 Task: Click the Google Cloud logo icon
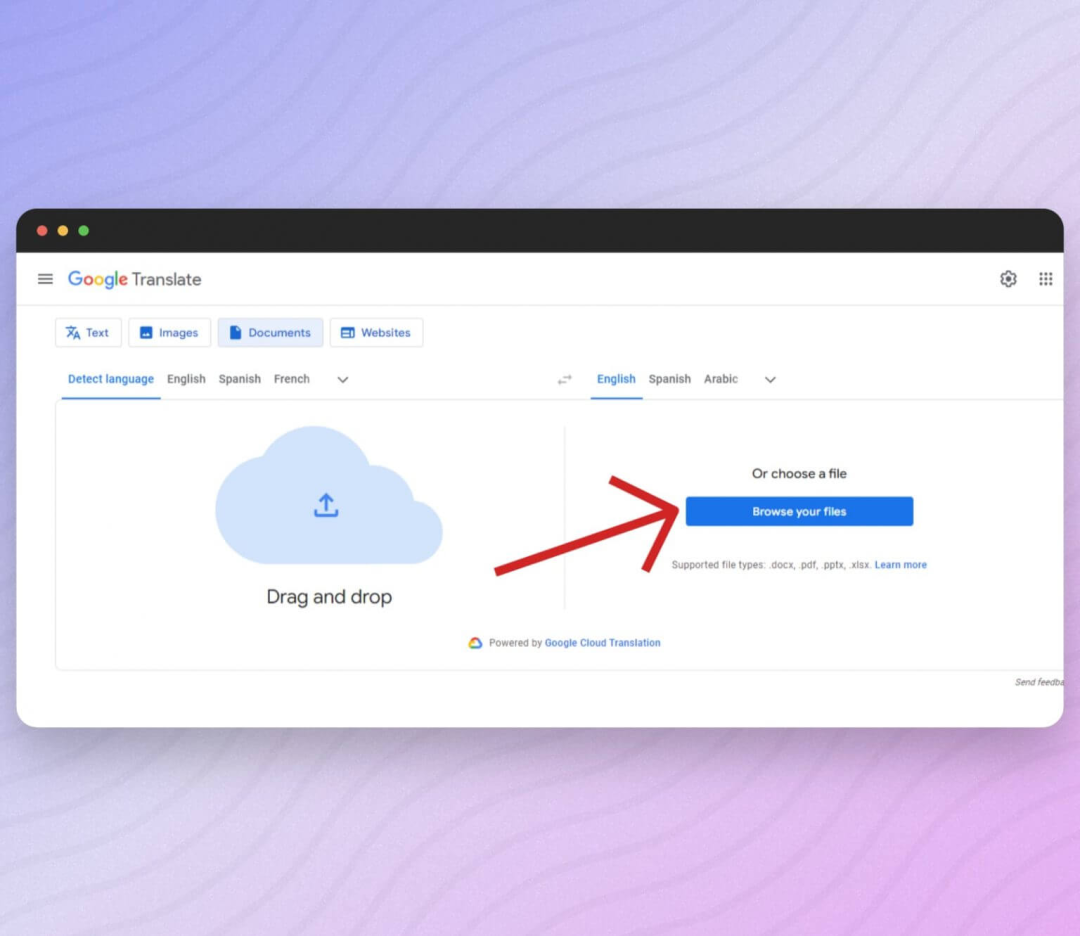click(x=475, y=643)
